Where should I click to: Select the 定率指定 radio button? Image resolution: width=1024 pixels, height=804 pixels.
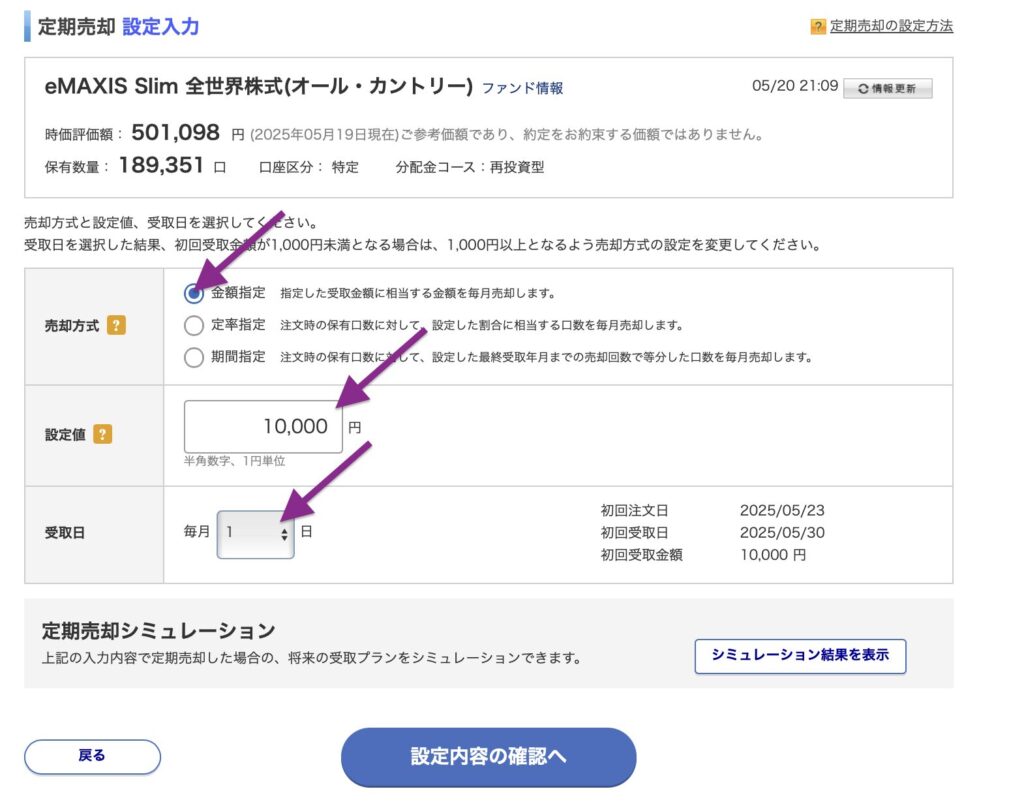pyautogui.click(x=193, y=325)
